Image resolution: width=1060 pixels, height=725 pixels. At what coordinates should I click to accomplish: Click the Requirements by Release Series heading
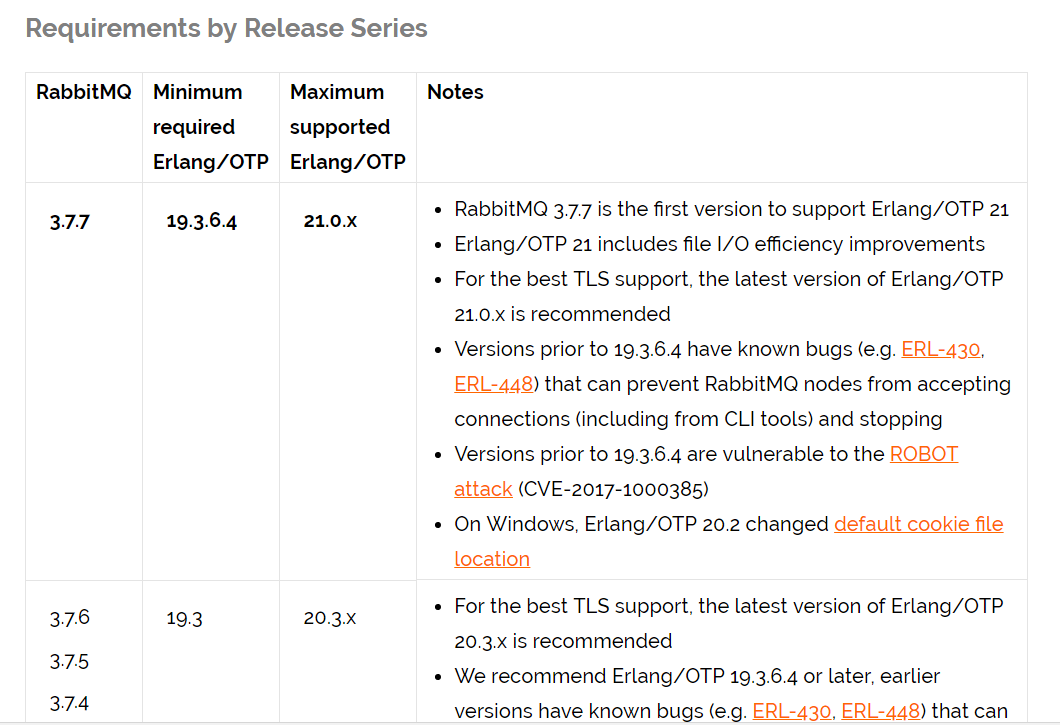226,28
